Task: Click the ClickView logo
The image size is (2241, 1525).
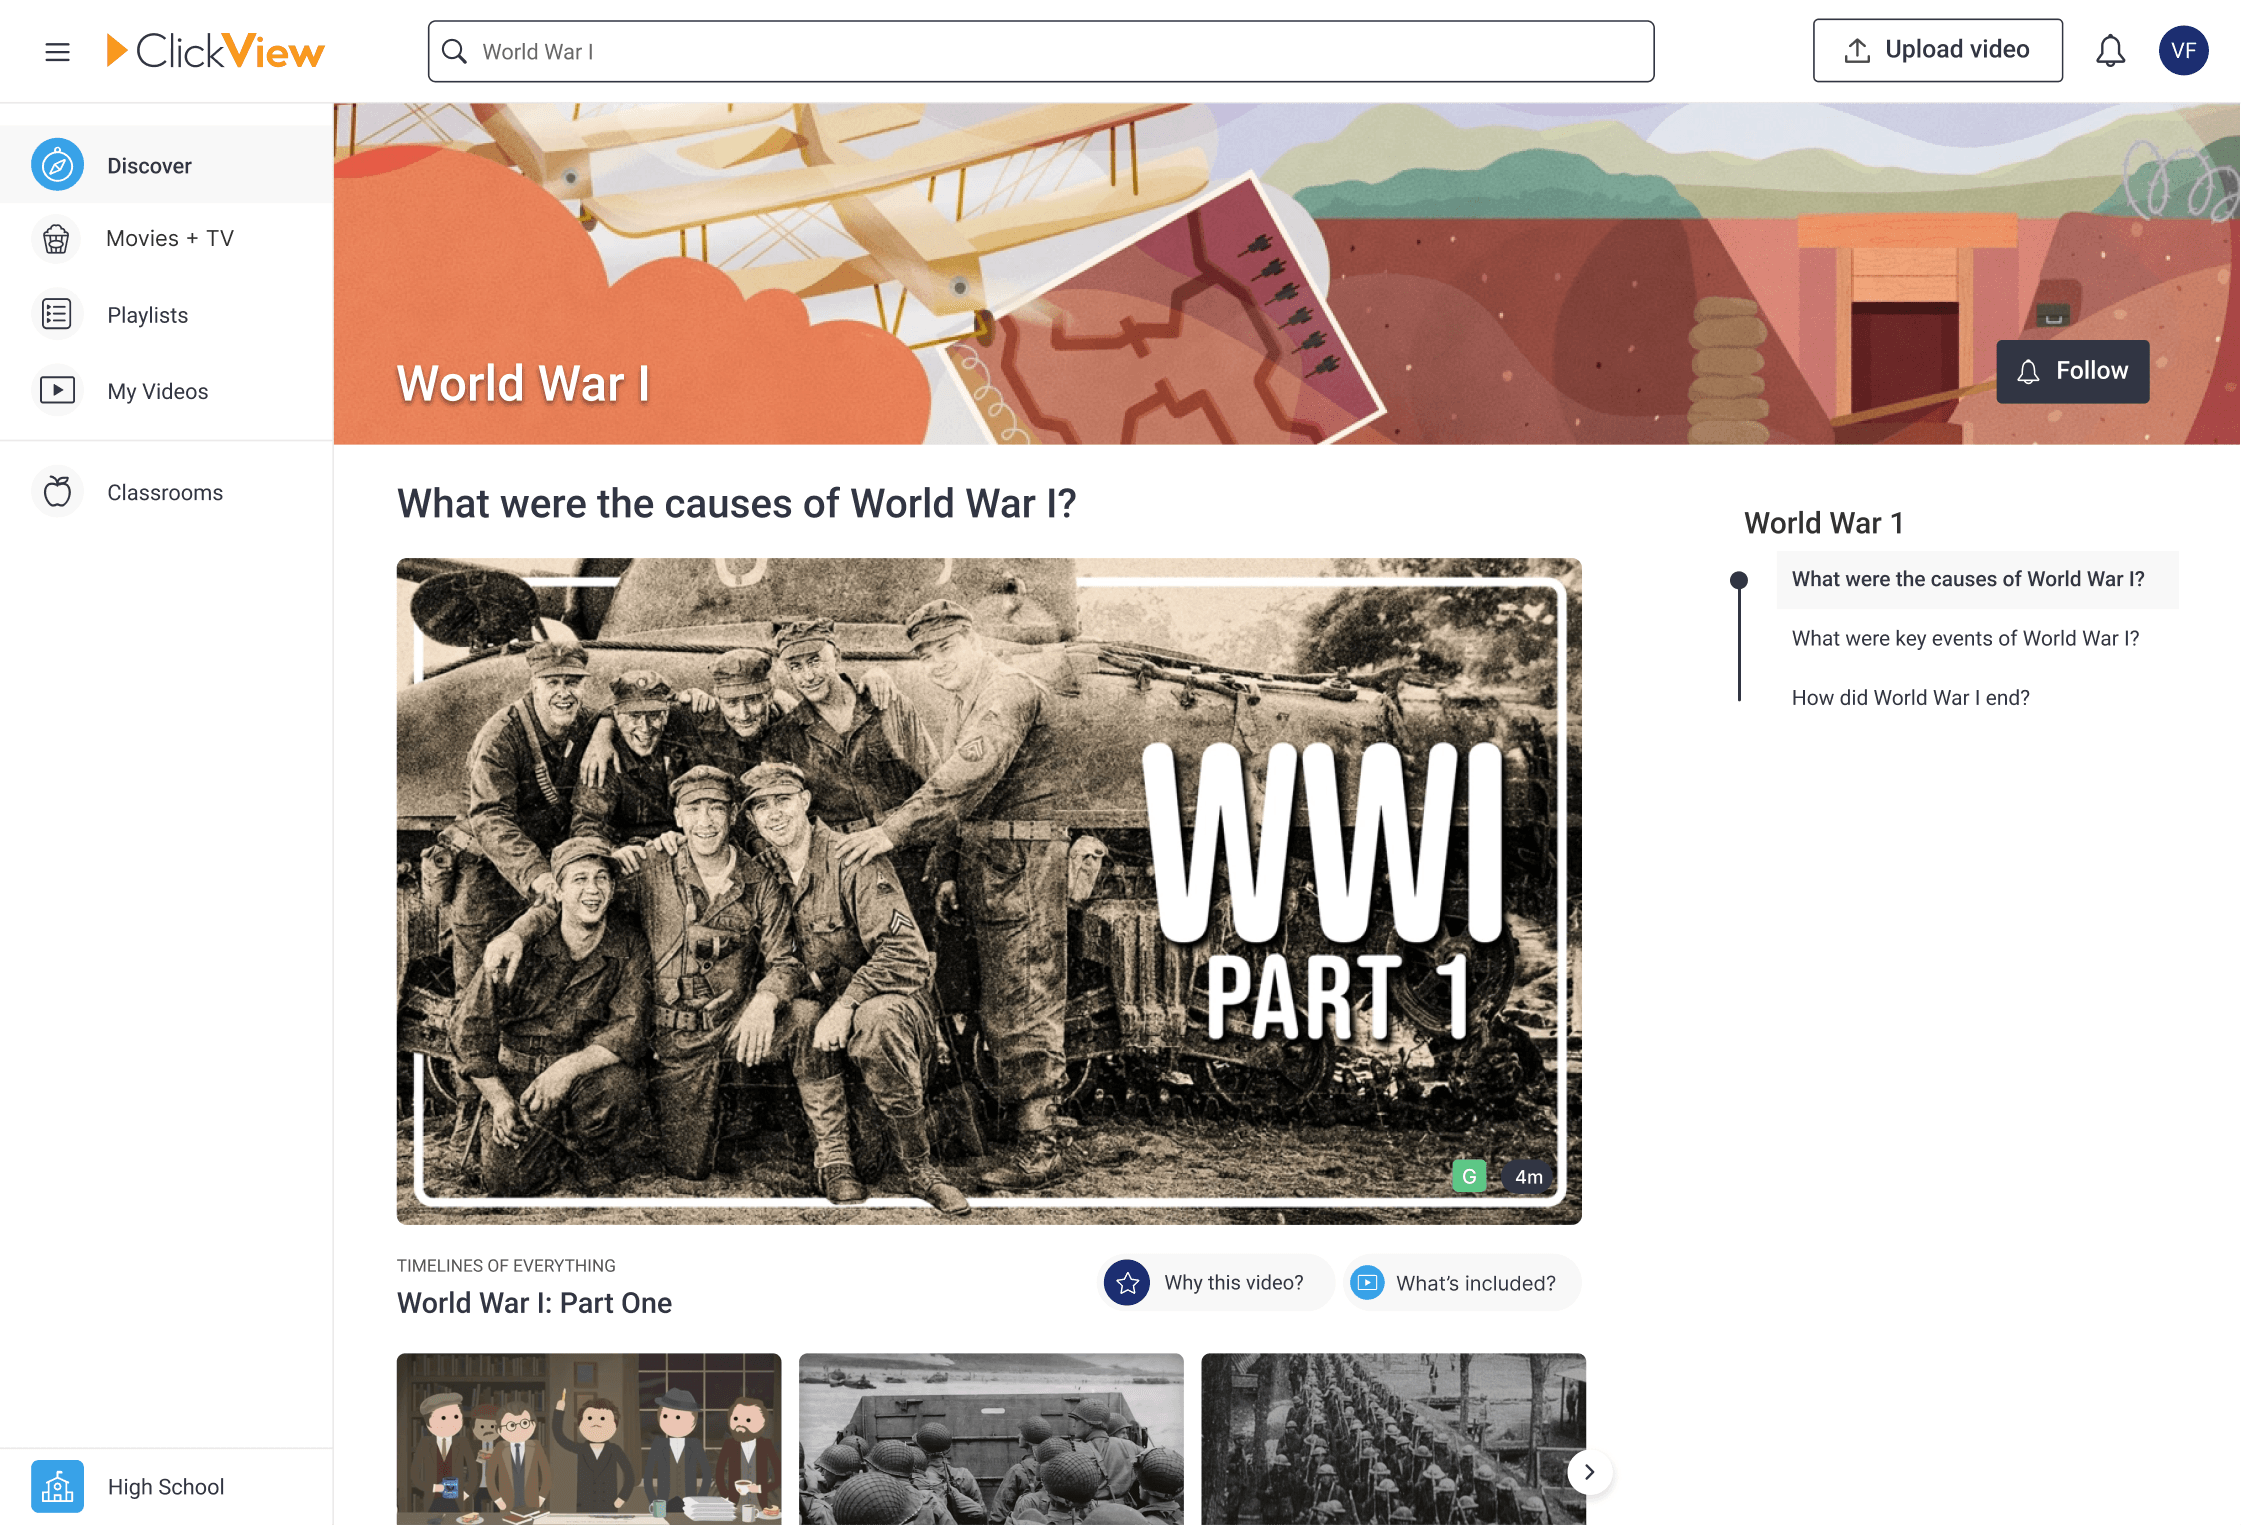Action: click(215, 51)
